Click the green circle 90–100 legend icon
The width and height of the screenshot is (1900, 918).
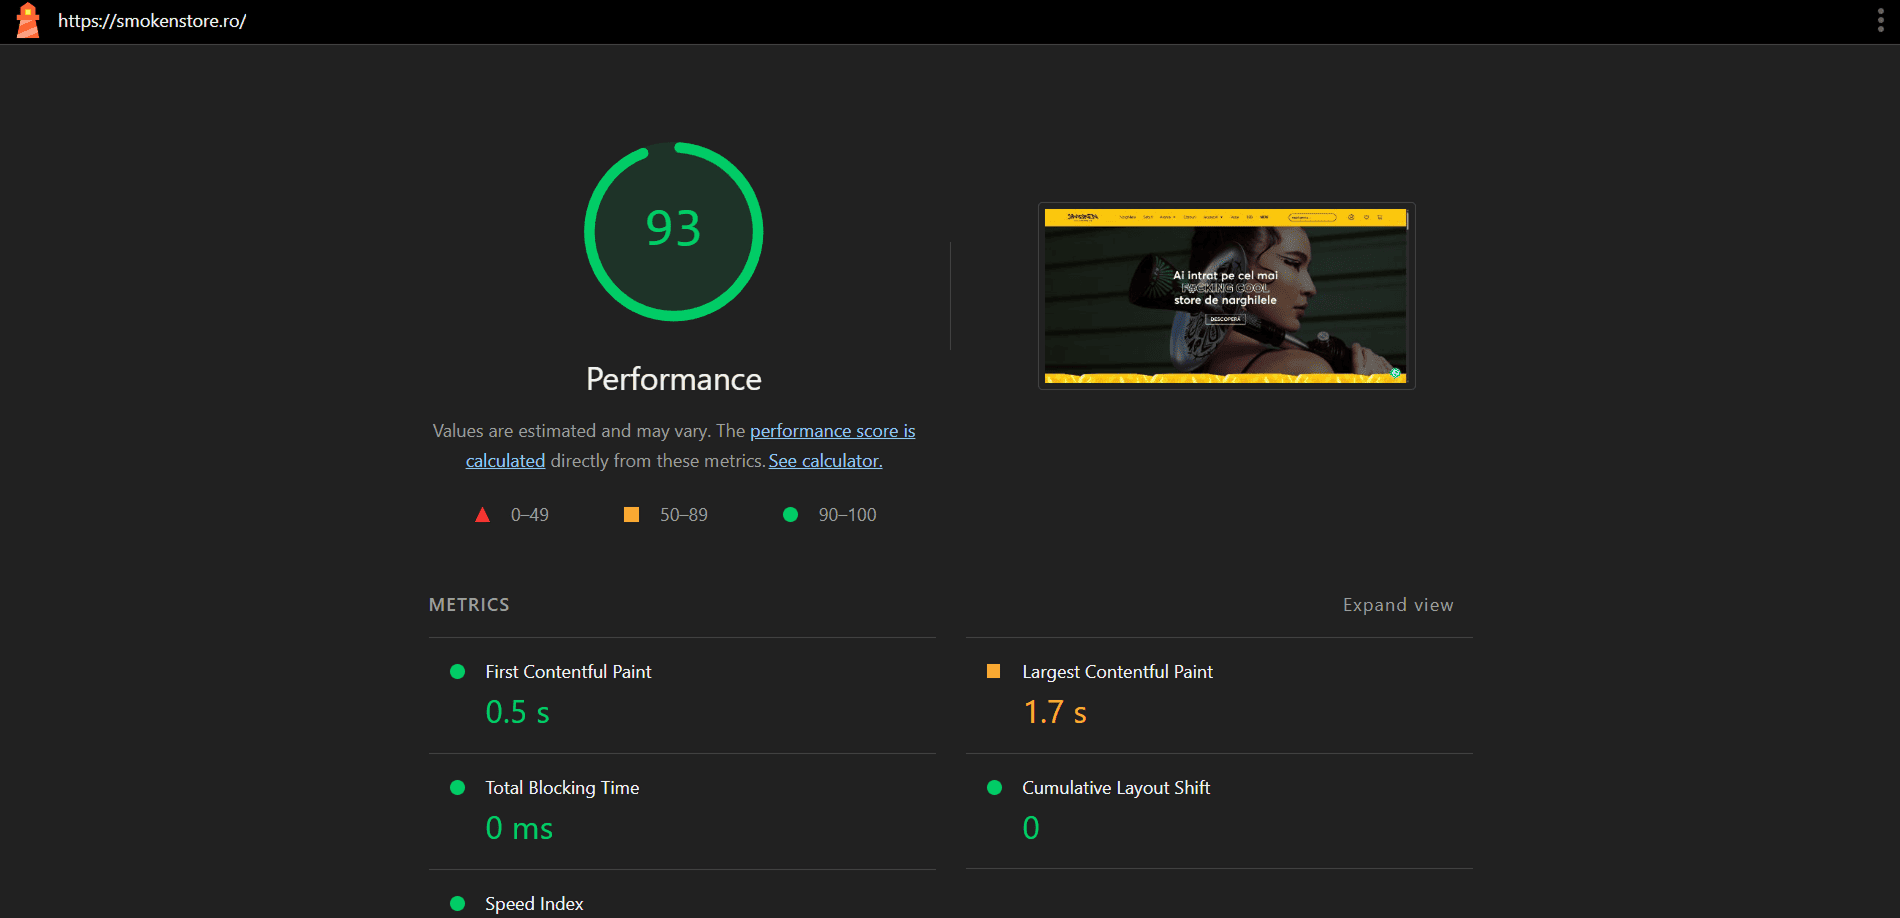(x=790, y=515)
